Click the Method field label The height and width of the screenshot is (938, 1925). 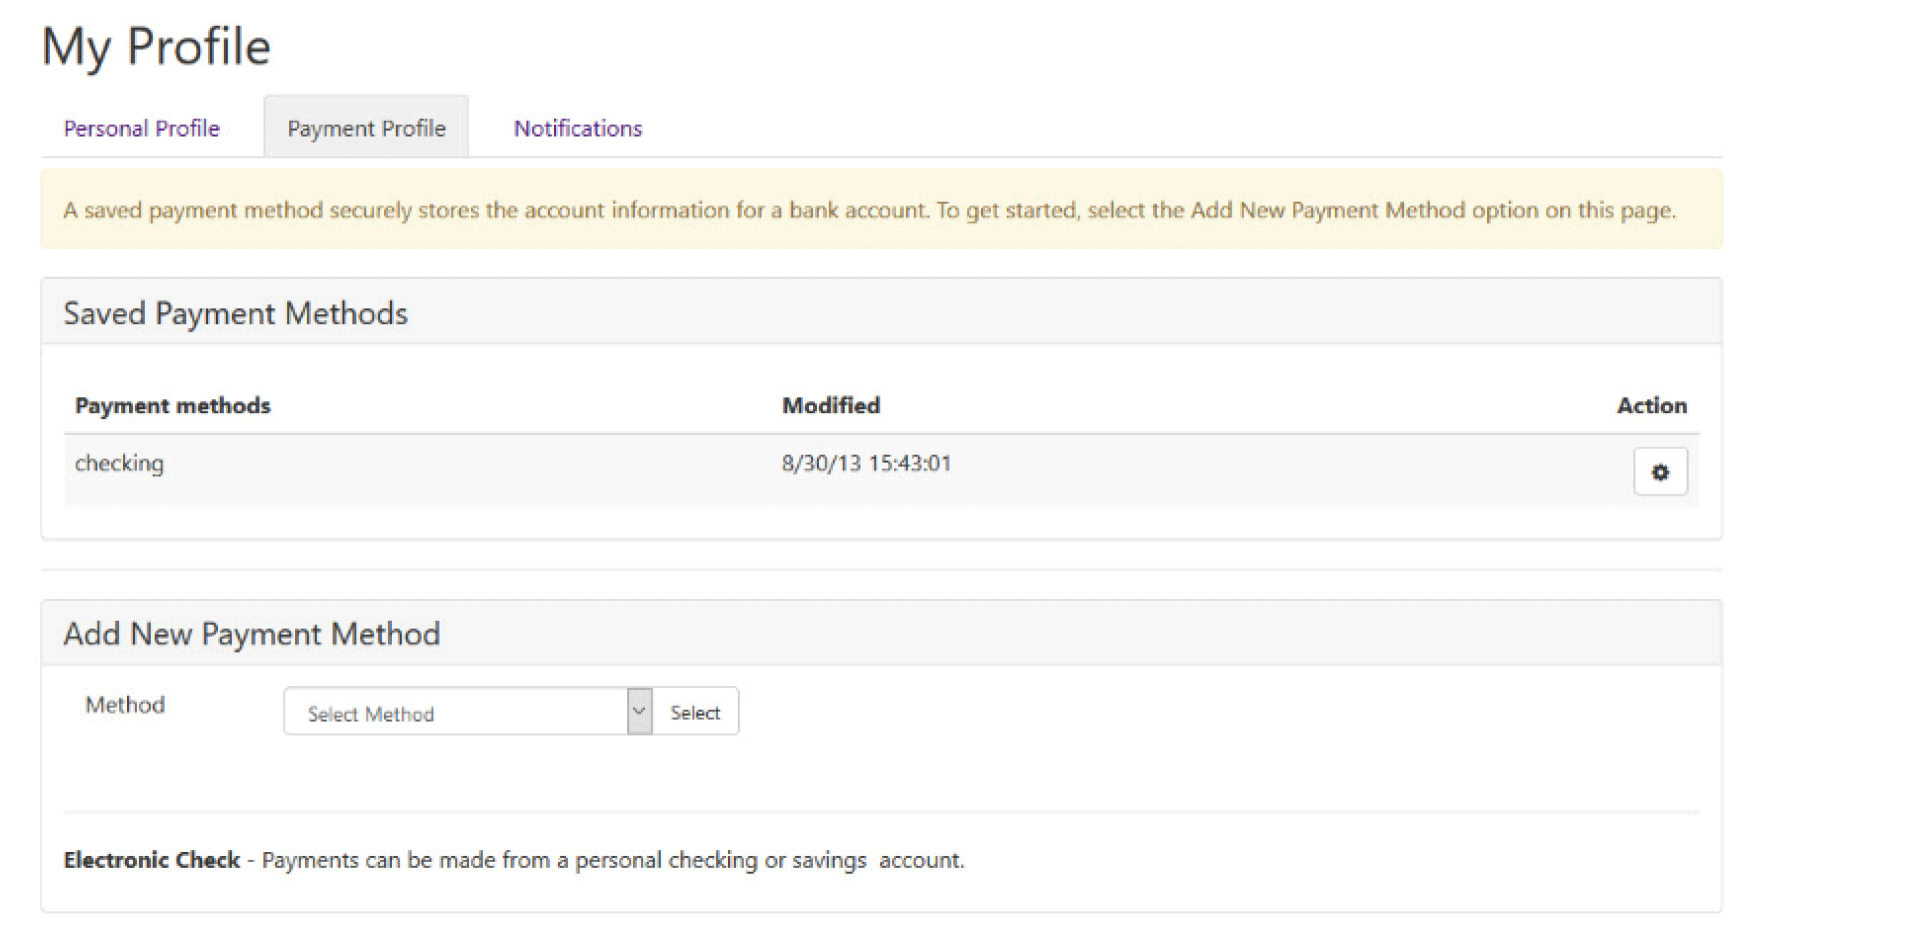[x=125, y=704]
